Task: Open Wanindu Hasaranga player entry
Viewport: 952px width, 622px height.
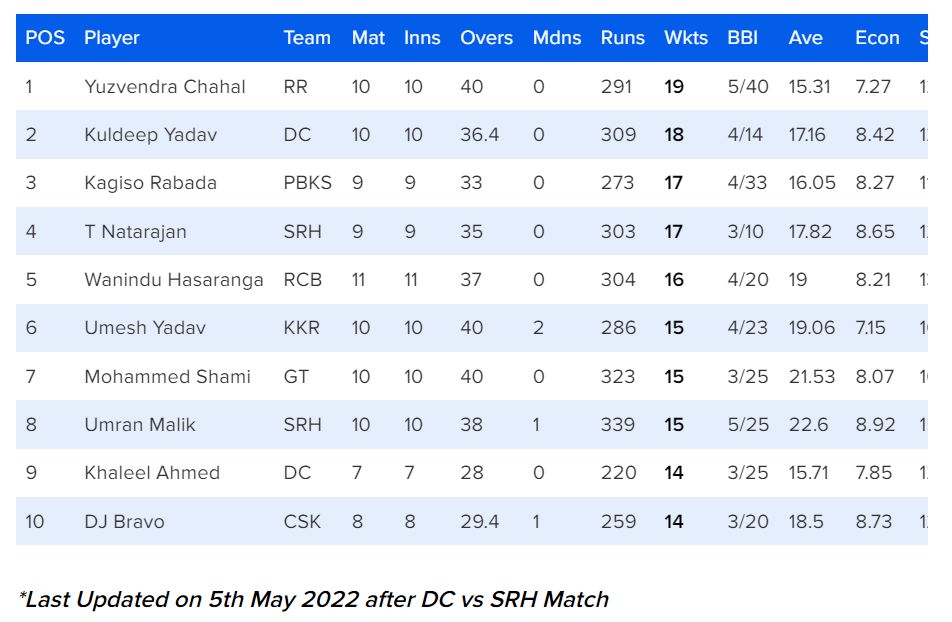Action: coord(174,280)
